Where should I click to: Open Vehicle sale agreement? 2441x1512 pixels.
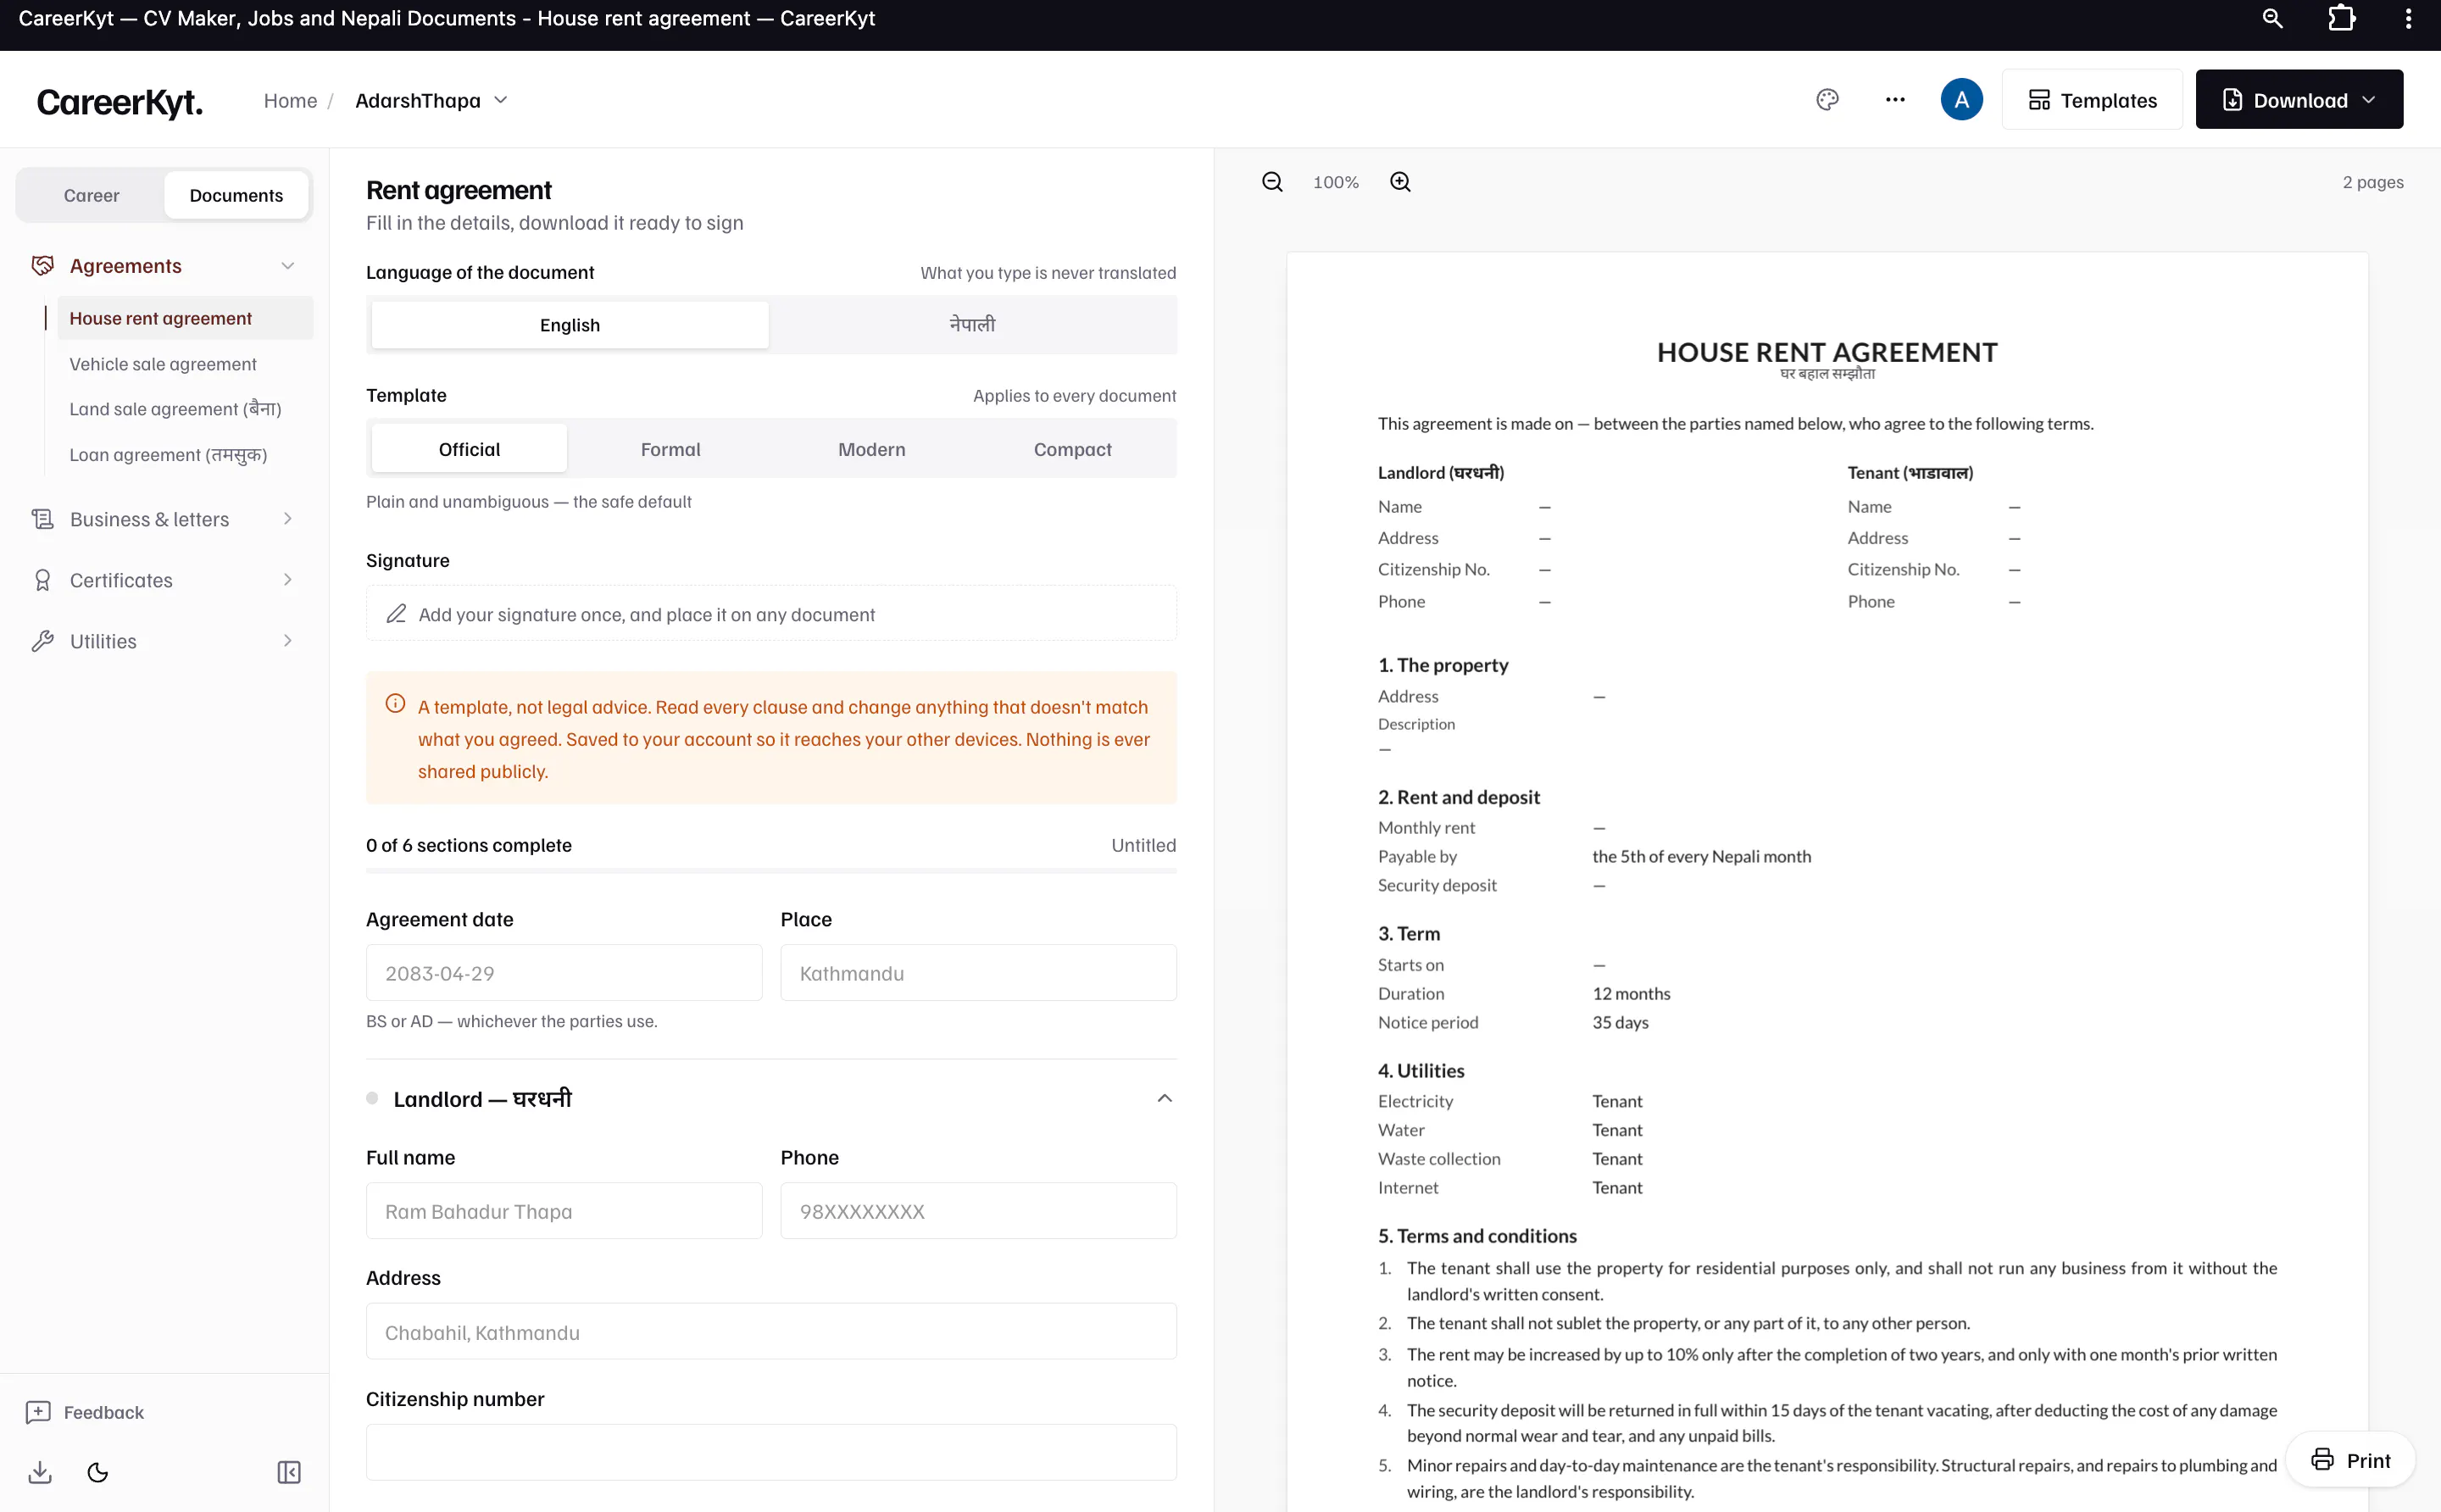[x=163, y=364]
